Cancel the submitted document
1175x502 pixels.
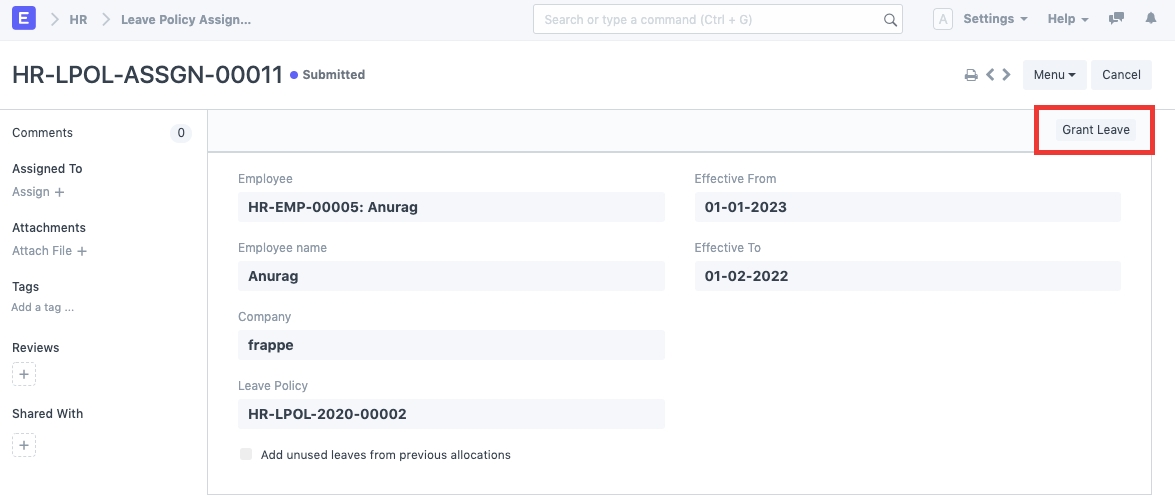coord(1121,75)
